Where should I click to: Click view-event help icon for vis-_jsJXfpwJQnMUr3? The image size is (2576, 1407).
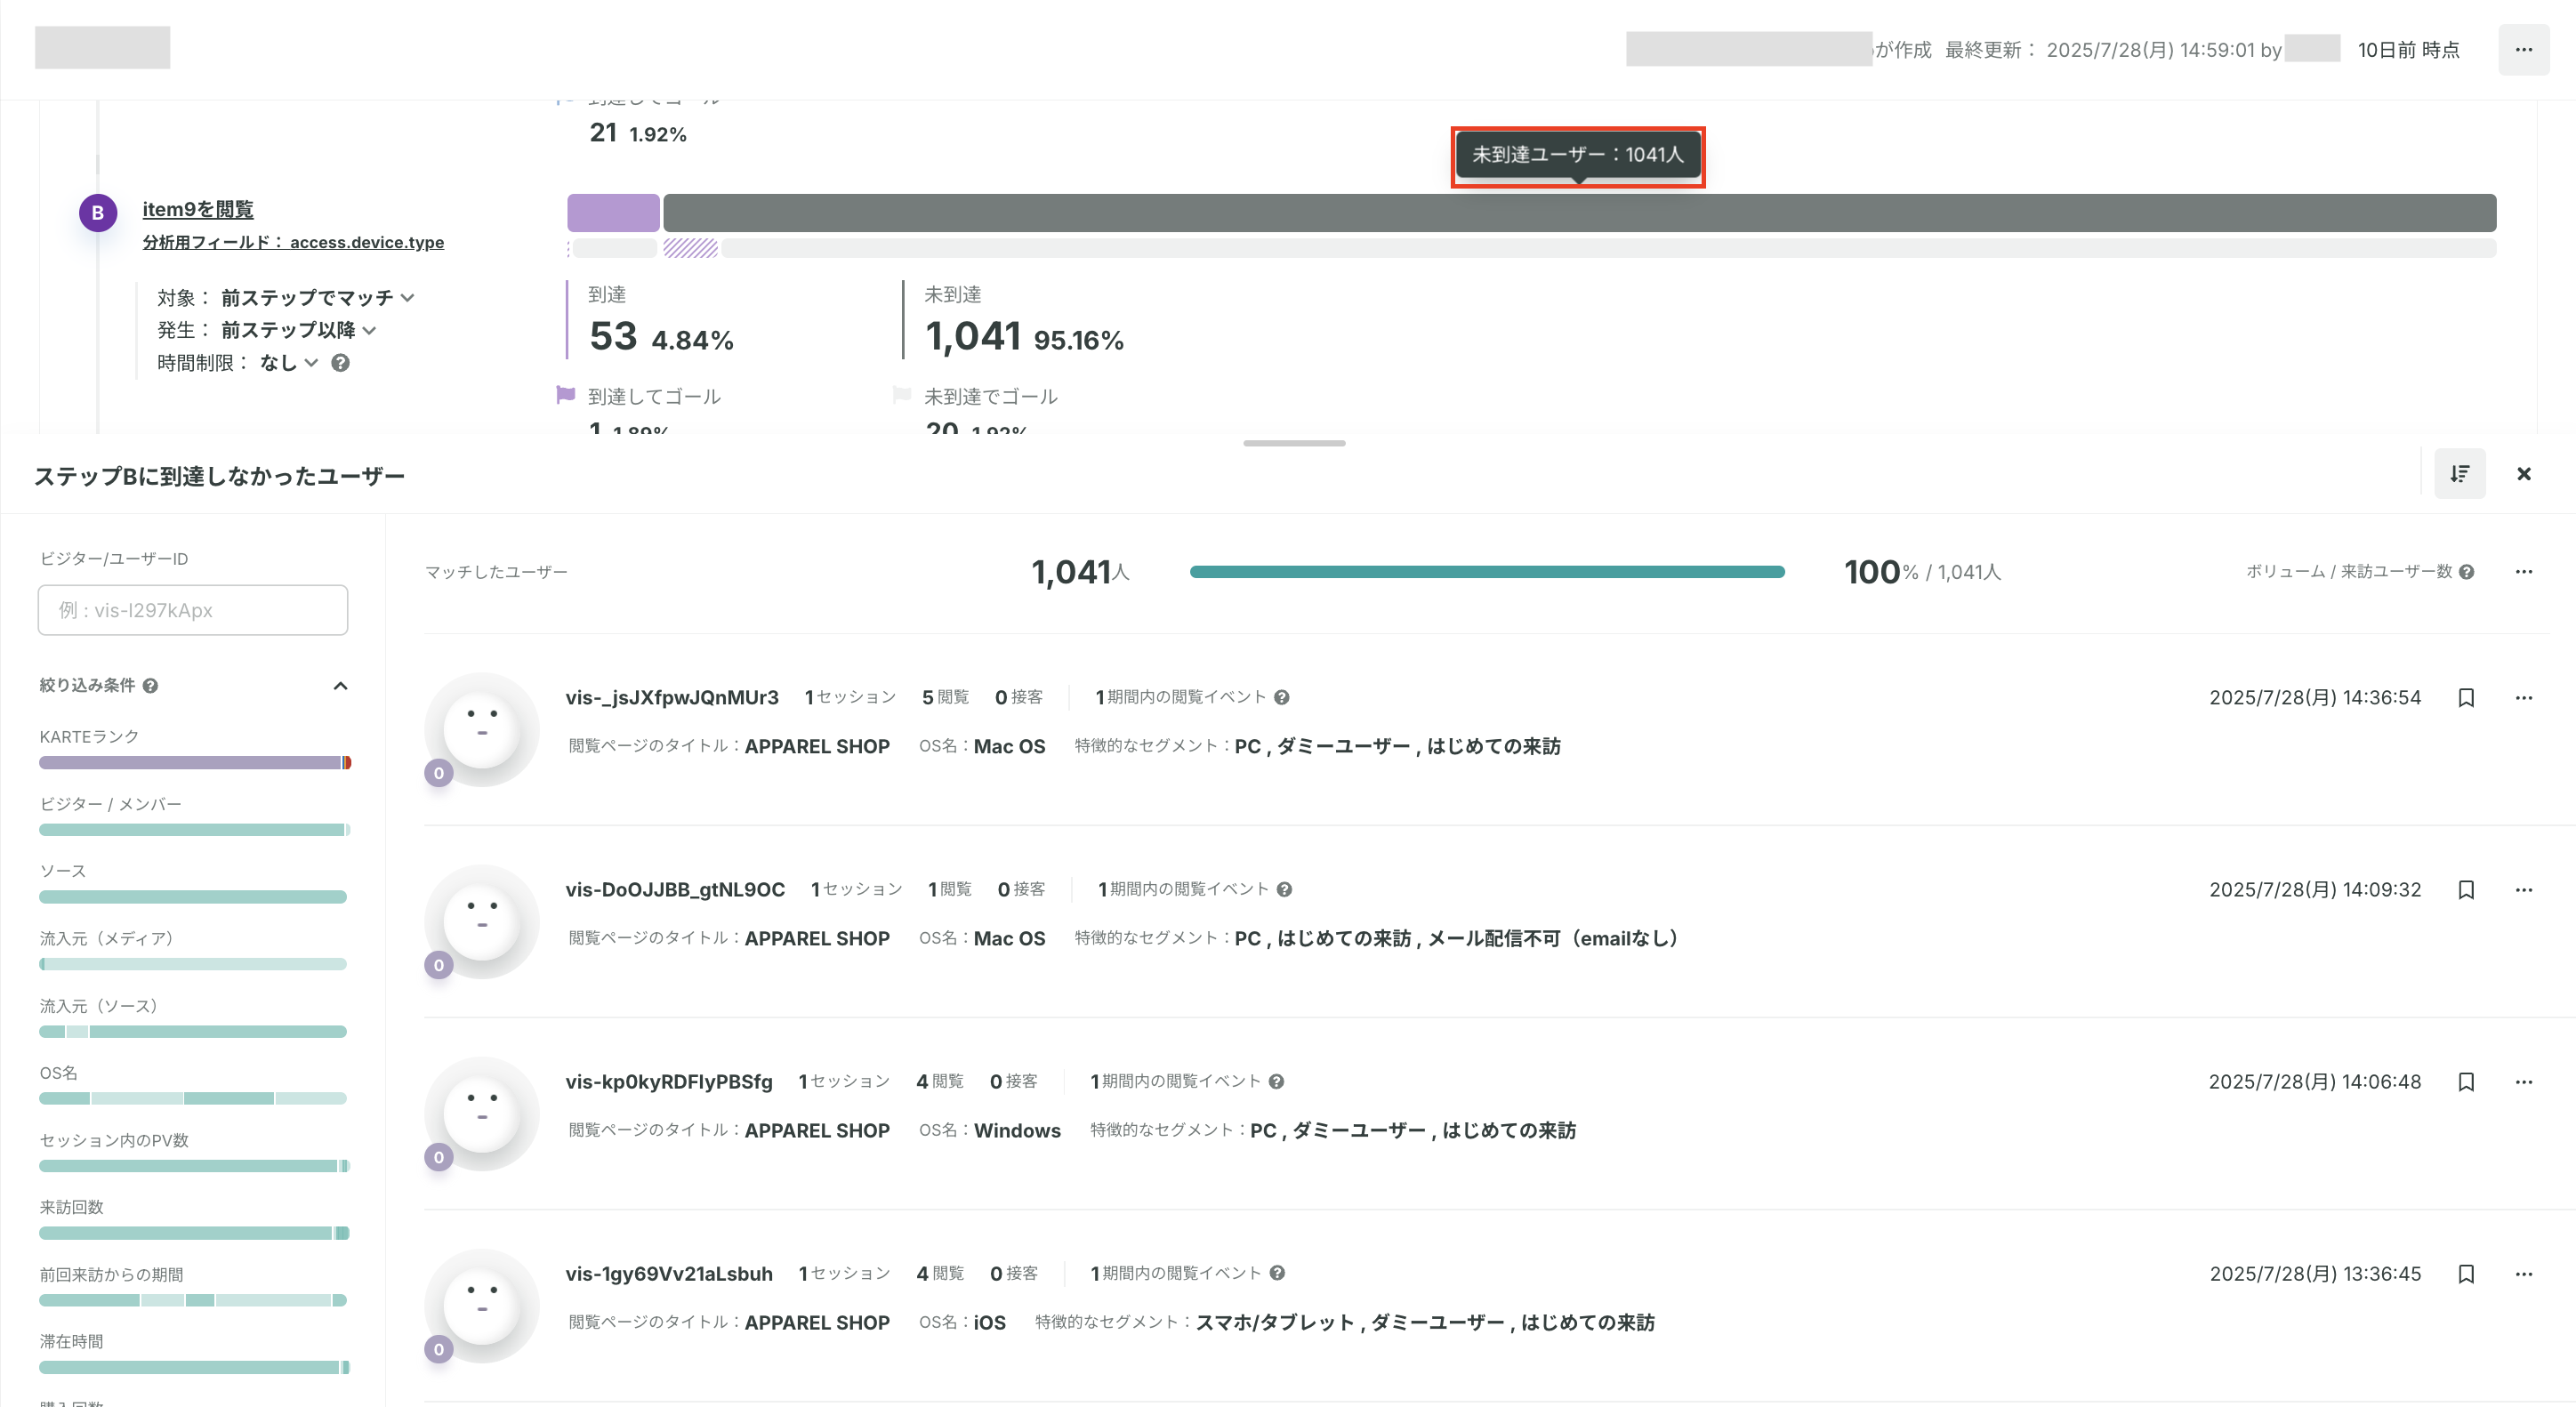click(1281, 698)
